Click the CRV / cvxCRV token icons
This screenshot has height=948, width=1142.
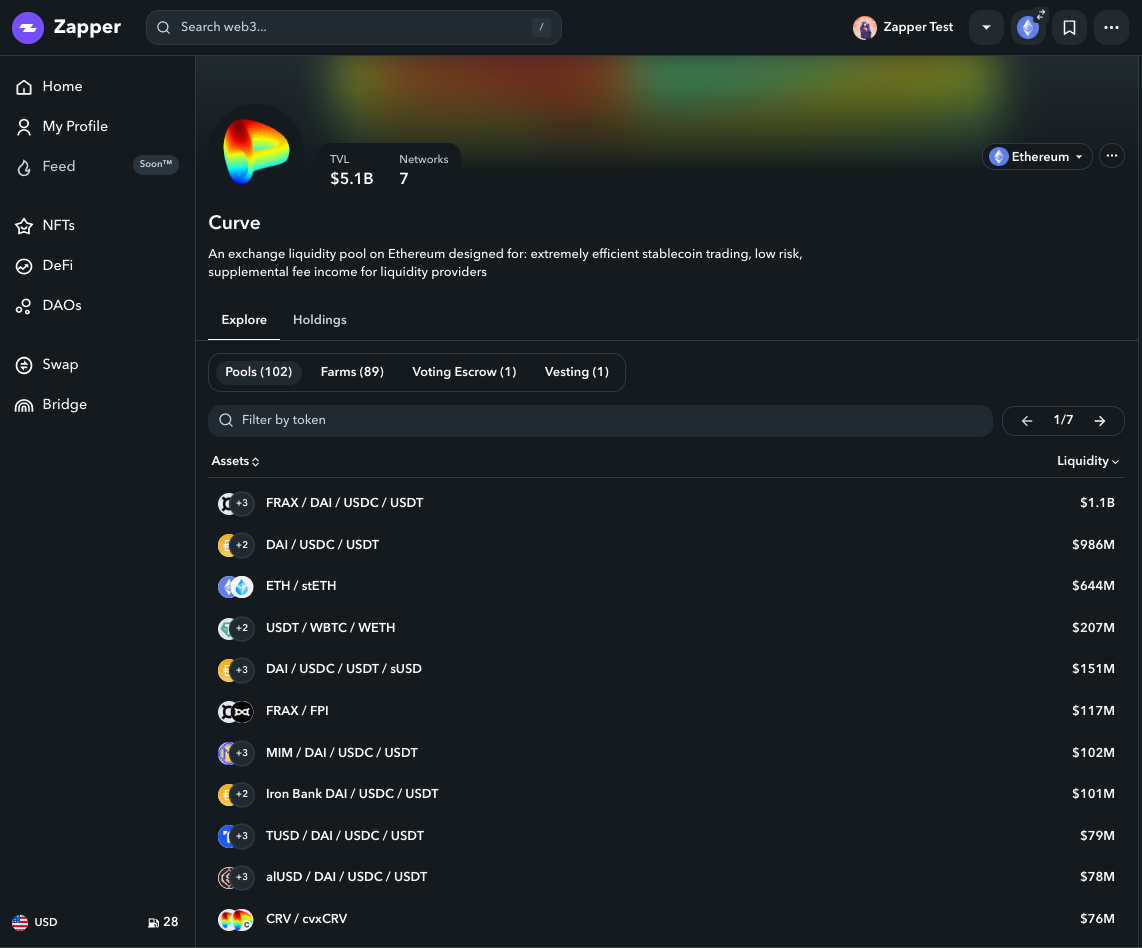coord(235,920)
